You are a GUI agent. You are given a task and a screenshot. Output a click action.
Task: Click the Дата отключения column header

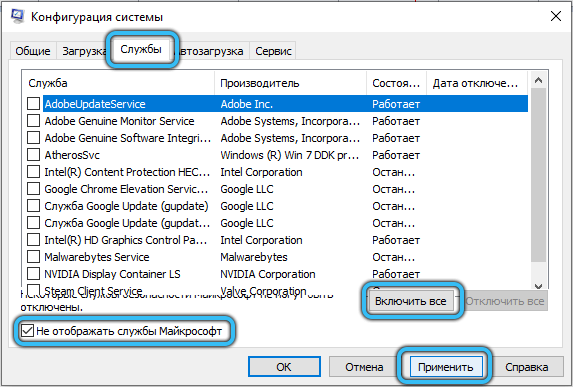coord(477,83)
